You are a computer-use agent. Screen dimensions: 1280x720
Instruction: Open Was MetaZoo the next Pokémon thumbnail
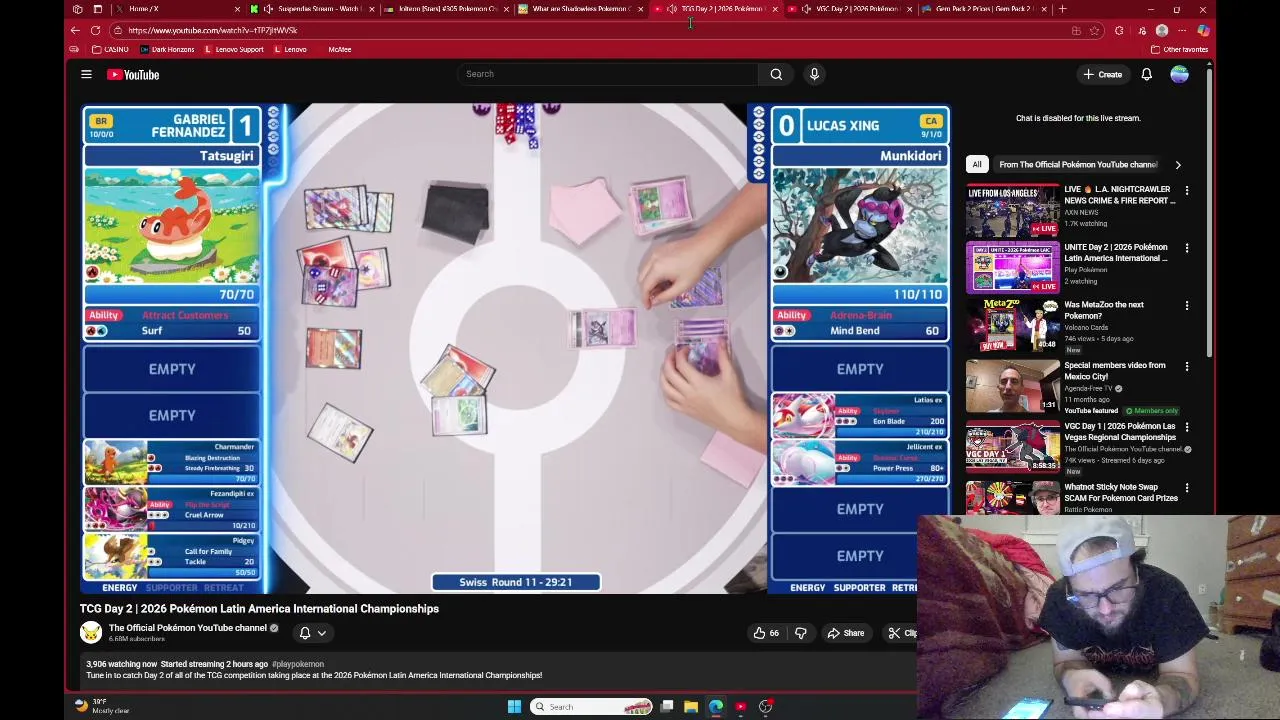point(1012,326)
